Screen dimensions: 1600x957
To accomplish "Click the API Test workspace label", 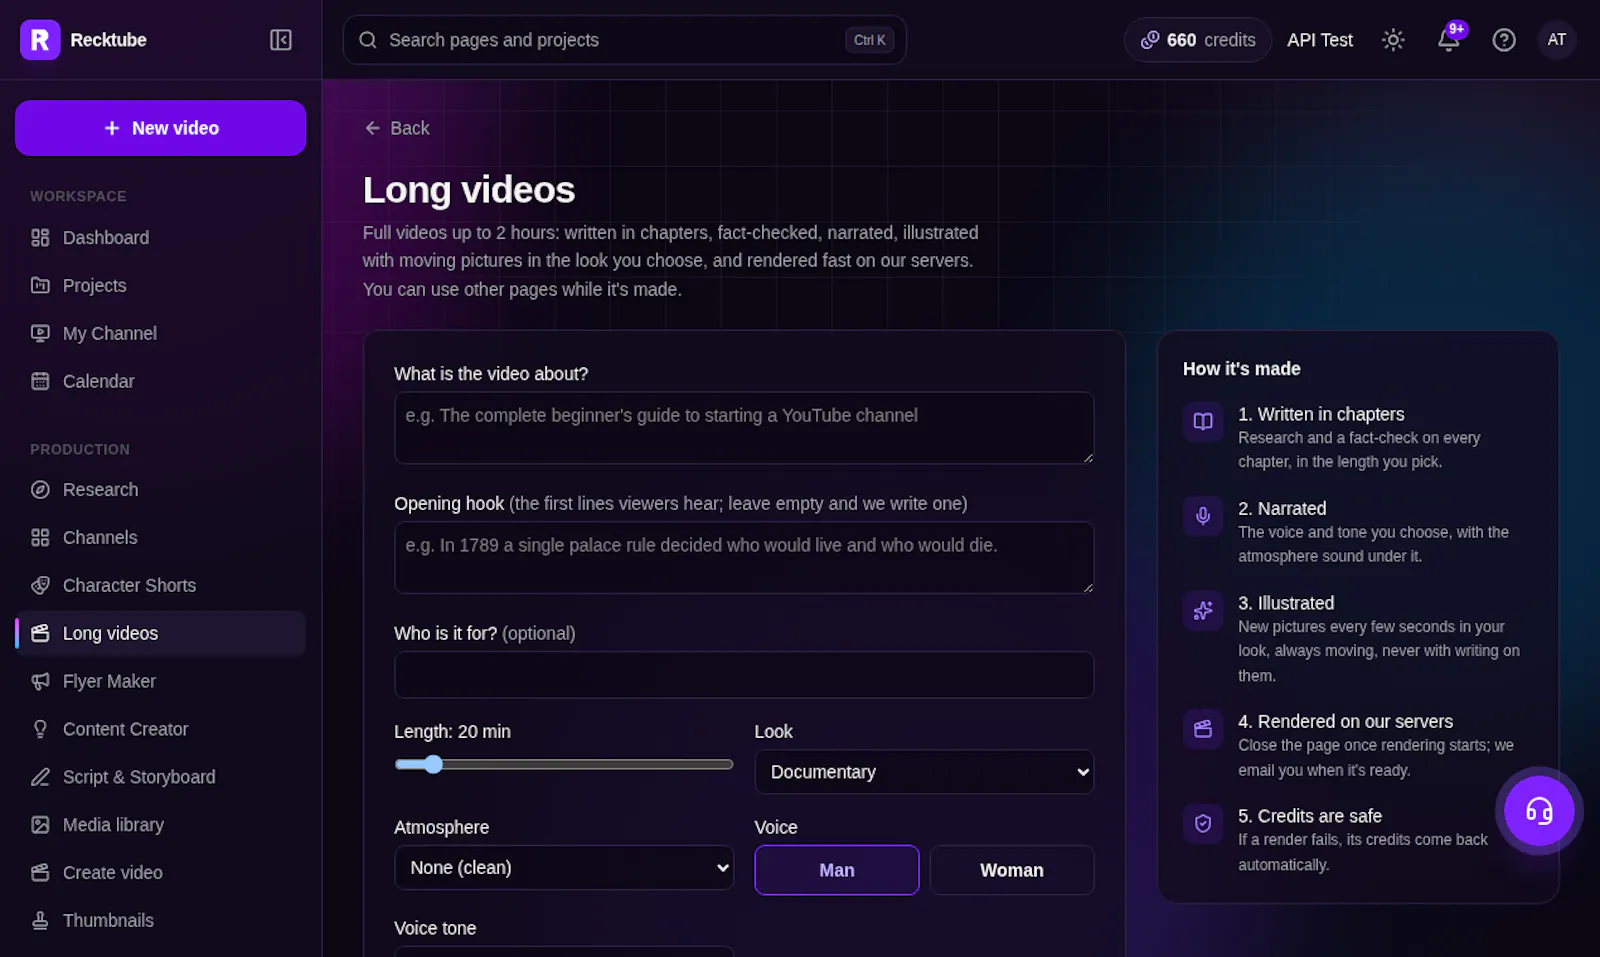I will pyautogui.click(x=1320, y=40).
